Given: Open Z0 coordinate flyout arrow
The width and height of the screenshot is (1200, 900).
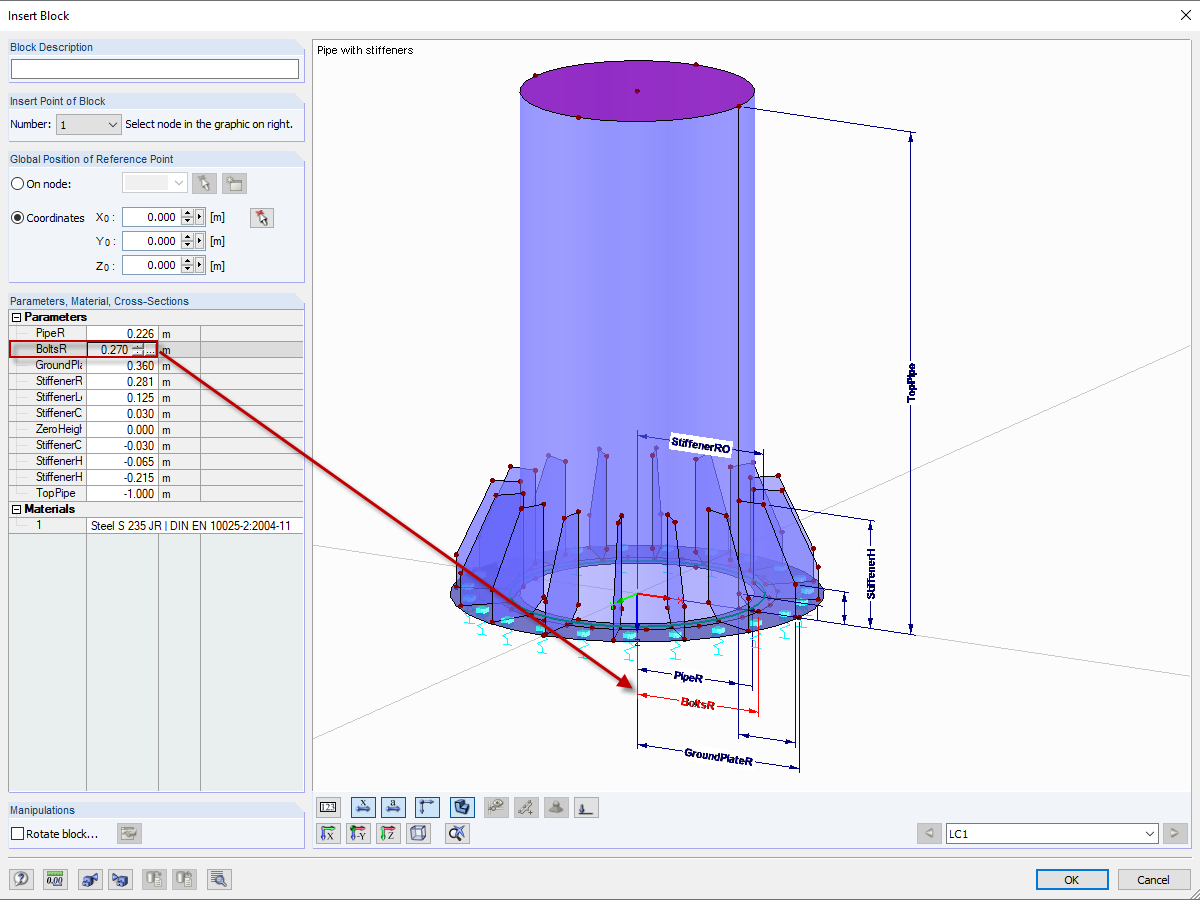Looking at the screenshot, I should pos(199,265).
